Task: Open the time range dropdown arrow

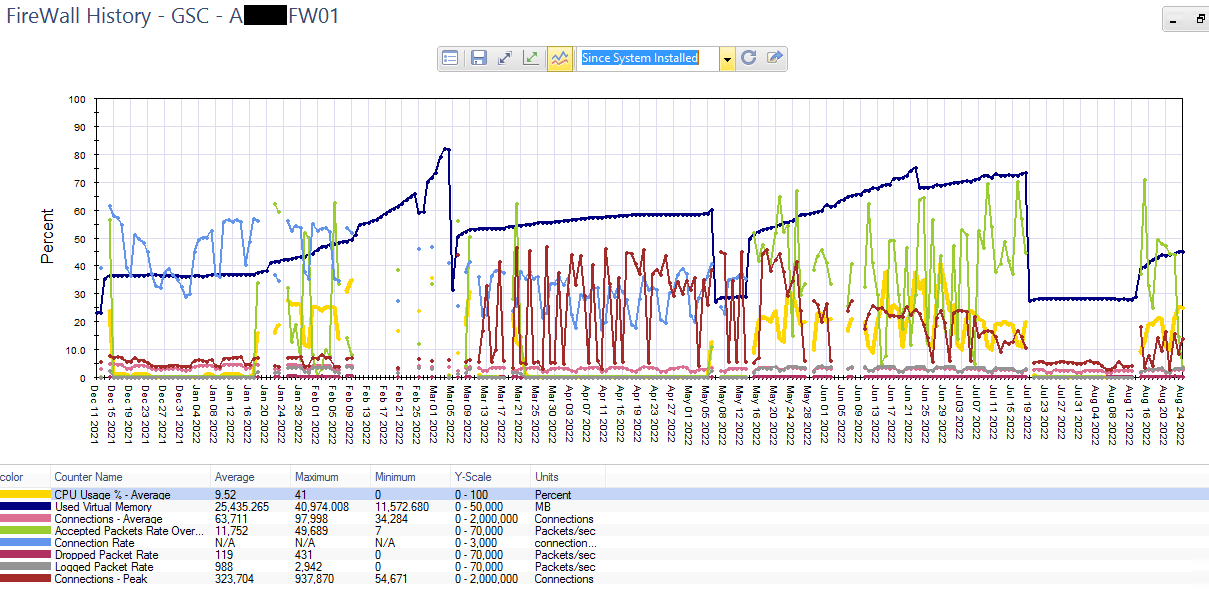Action: (x=726, y=58)
